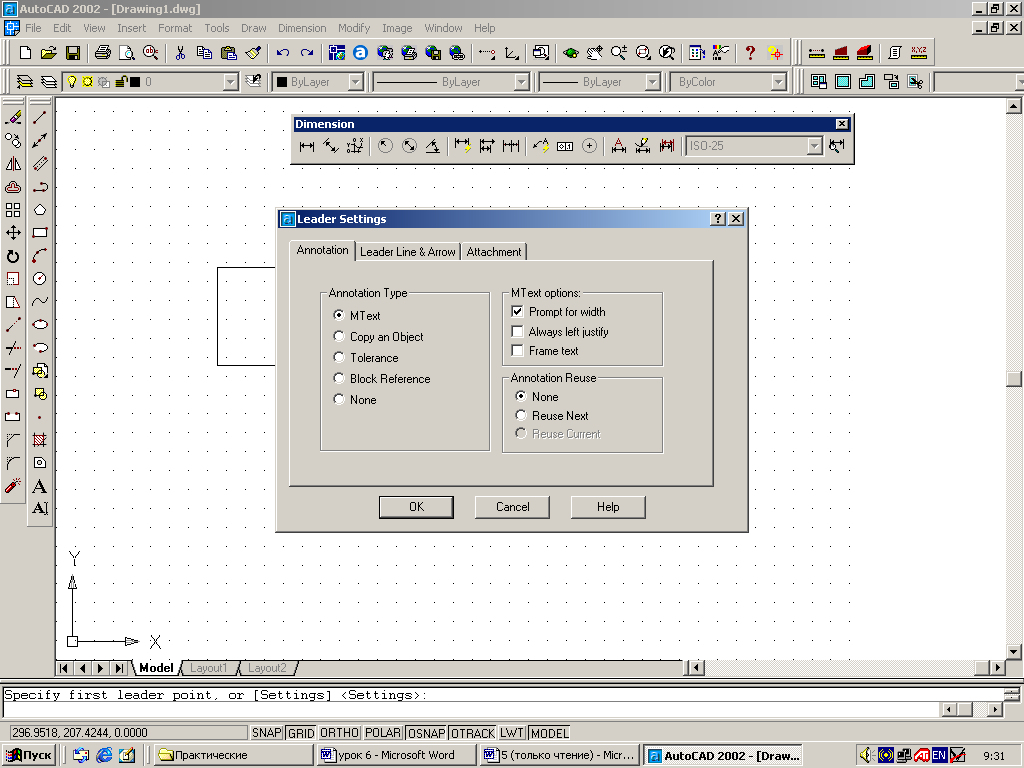Viewport: 1024px width, 768px height.
Task: Click the Help button in Leader Settings
Action: click(608, 507)
